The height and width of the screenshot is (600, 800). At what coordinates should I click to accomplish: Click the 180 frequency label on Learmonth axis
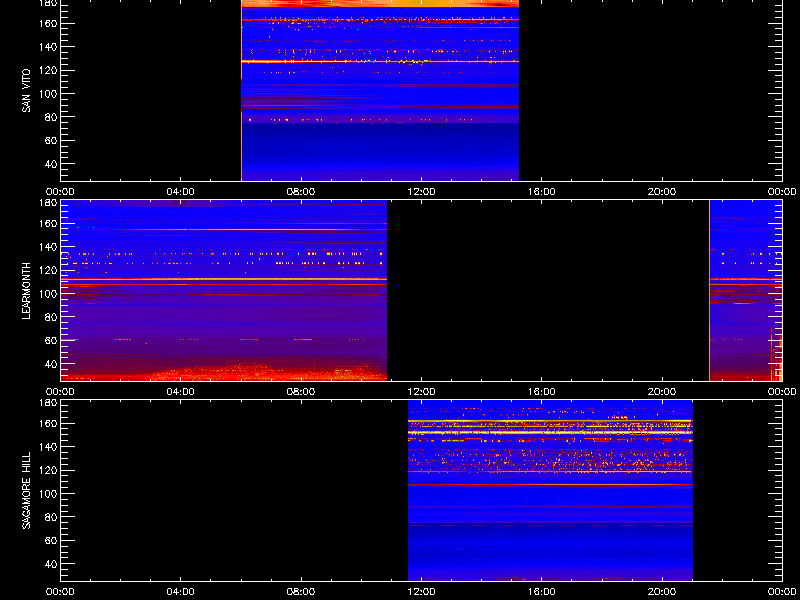tap(47, 202)
